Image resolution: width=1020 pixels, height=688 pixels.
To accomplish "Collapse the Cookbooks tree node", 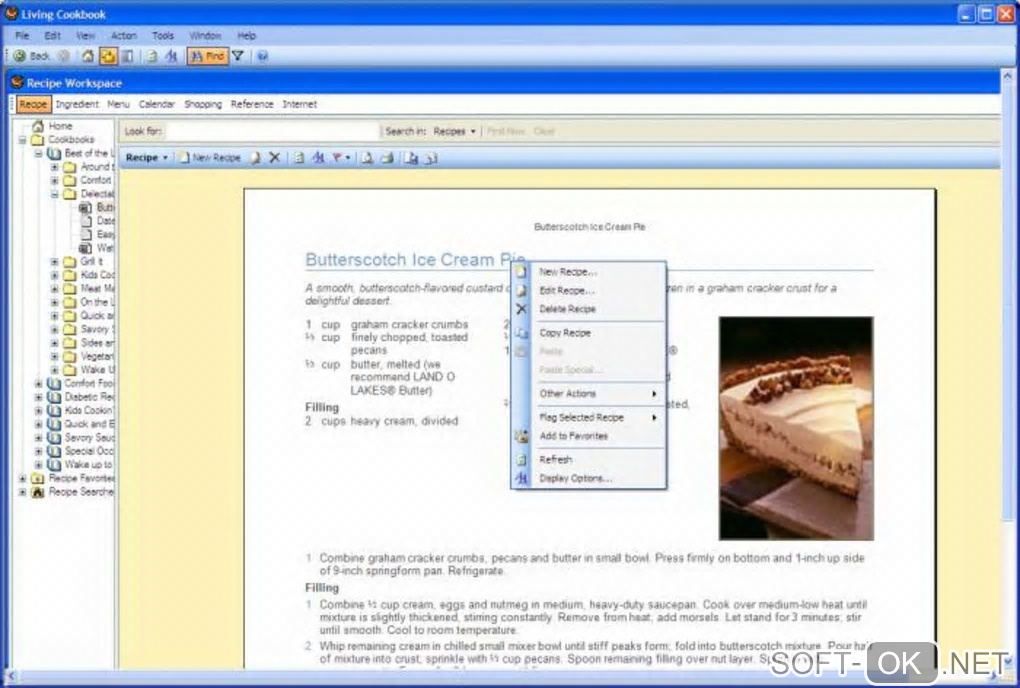I will point(22,140).
